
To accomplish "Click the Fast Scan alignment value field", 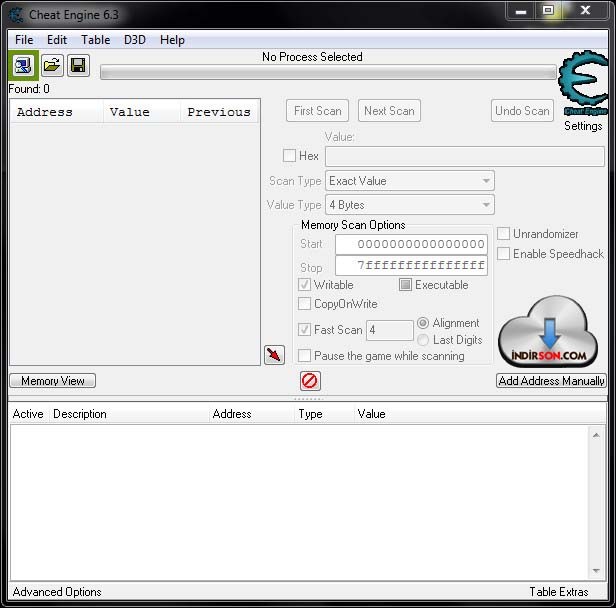I will pyautogui.click(x=390, y=330).
